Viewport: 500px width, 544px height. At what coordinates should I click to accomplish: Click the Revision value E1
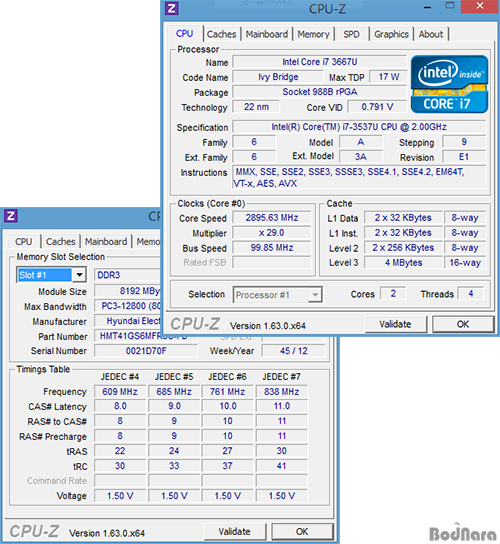click(x=464, y=157)
